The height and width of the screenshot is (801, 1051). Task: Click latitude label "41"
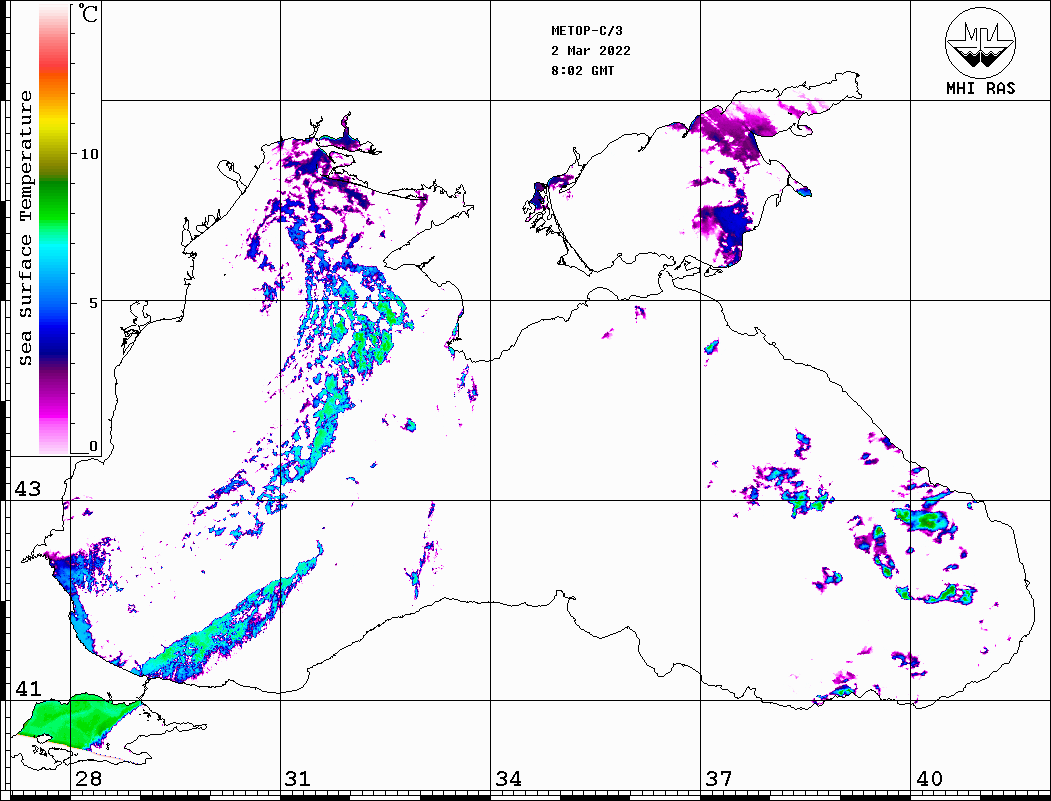27,688
